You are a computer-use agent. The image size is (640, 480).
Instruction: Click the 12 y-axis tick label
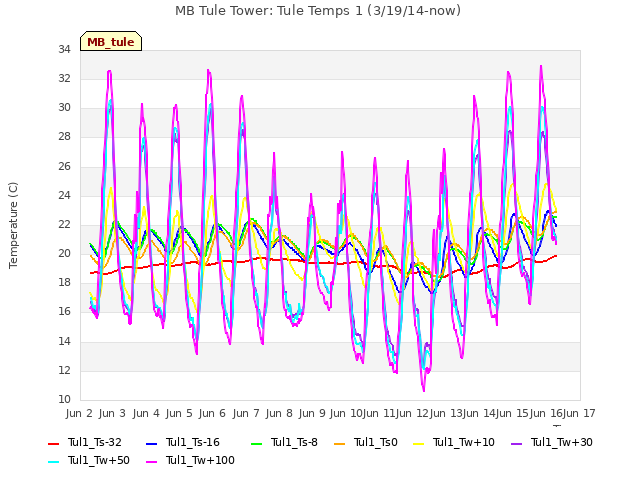(64, 370)
